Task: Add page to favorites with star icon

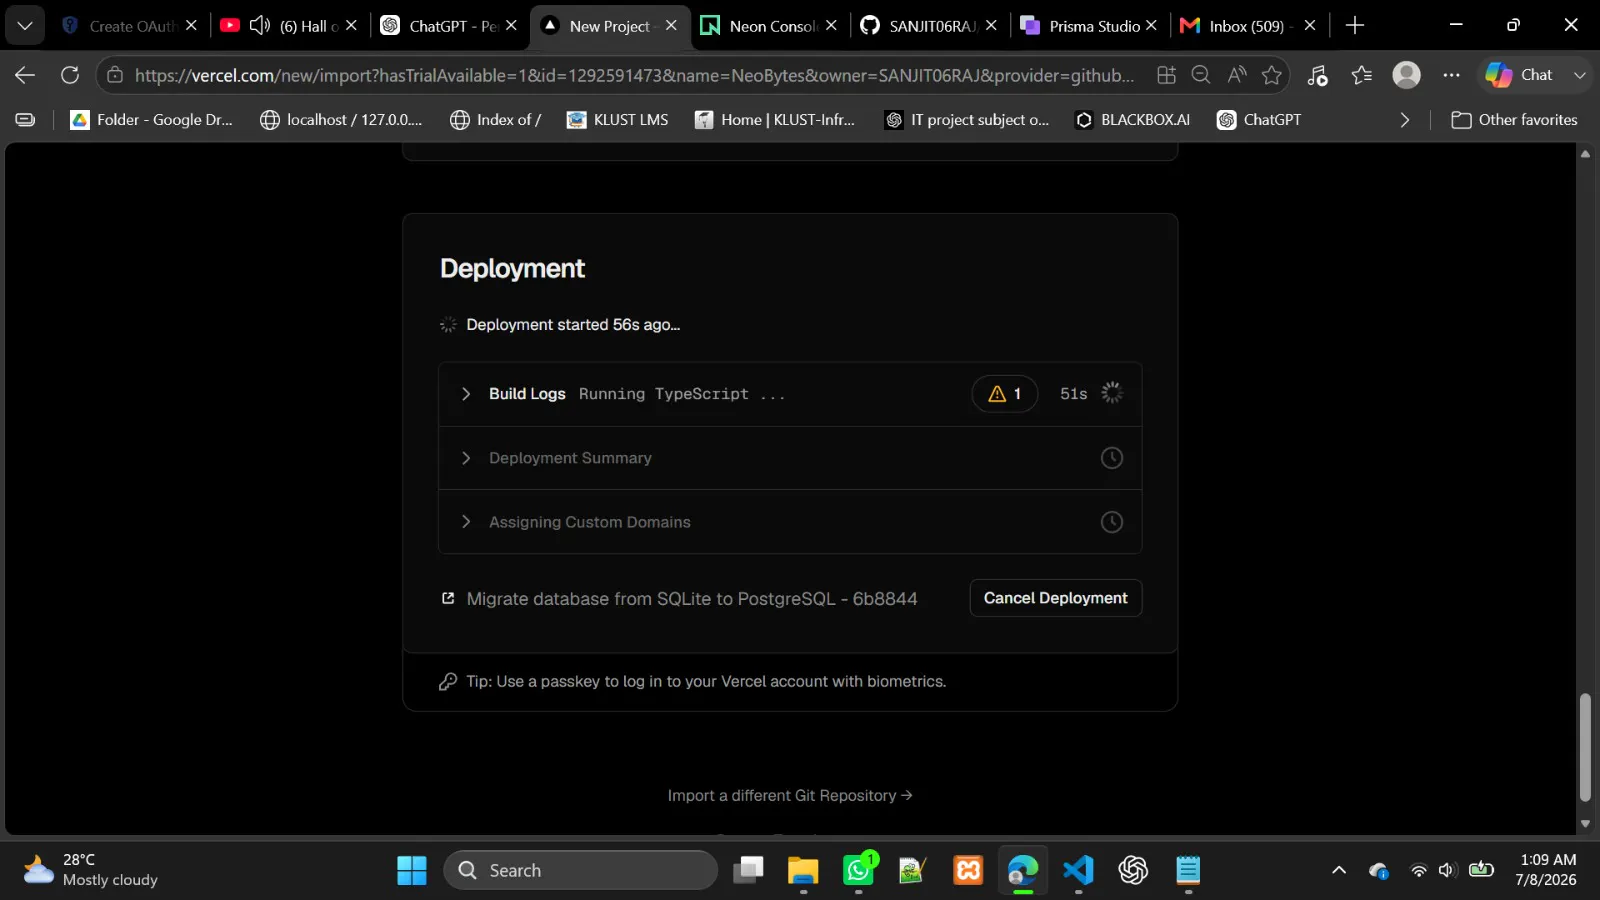Action: 1272,75
